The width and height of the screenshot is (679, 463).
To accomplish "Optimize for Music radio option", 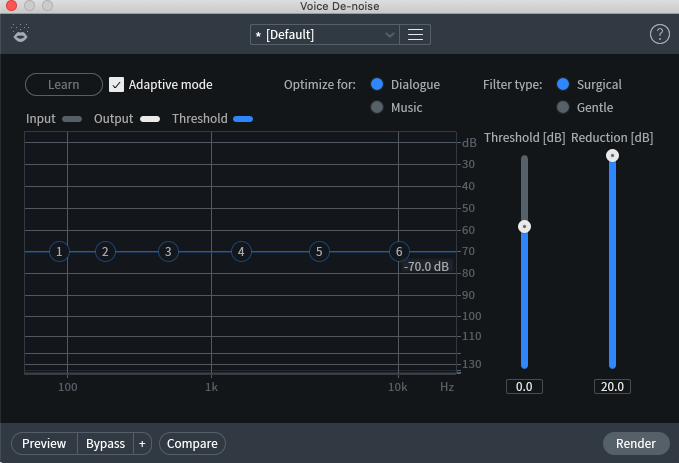I will (377, 107).
